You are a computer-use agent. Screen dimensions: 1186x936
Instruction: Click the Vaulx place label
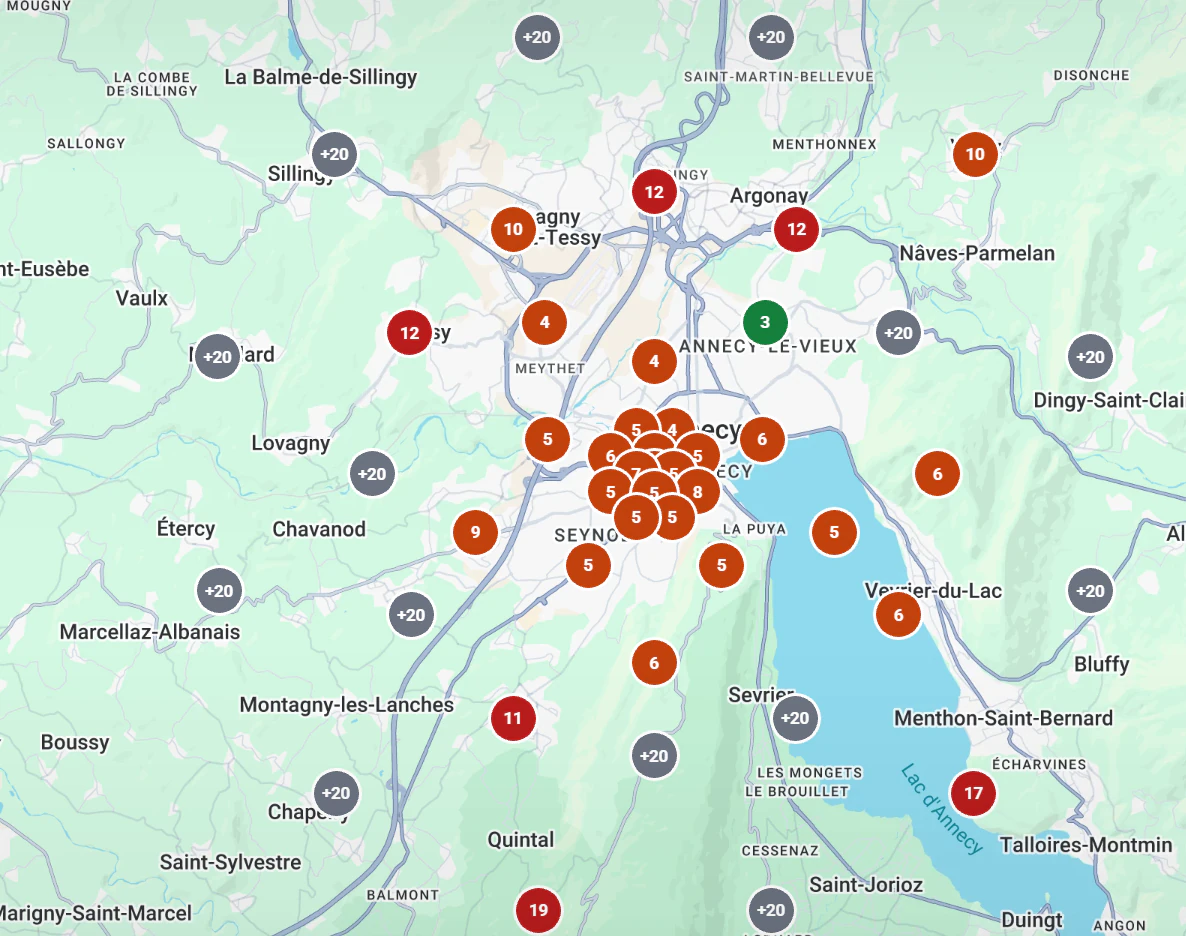click(141, 298)
